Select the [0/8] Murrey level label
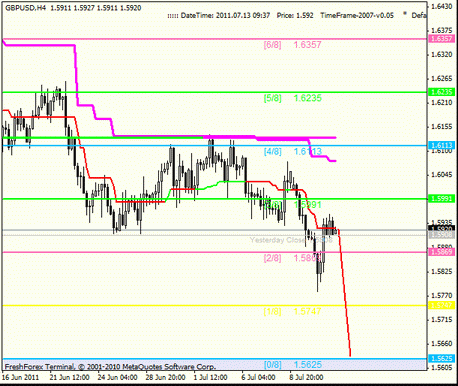458x386 pixels. click(272, 365)
